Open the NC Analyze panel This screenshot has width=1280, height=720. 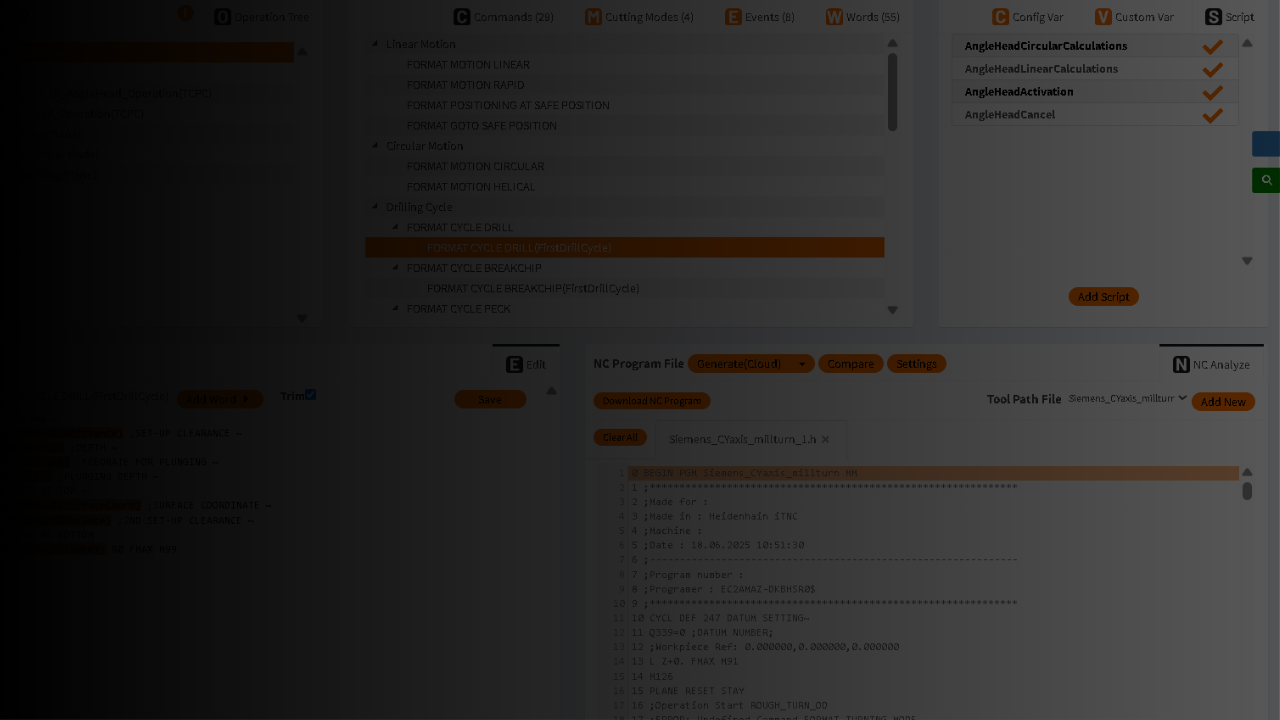pos(1211,365)
